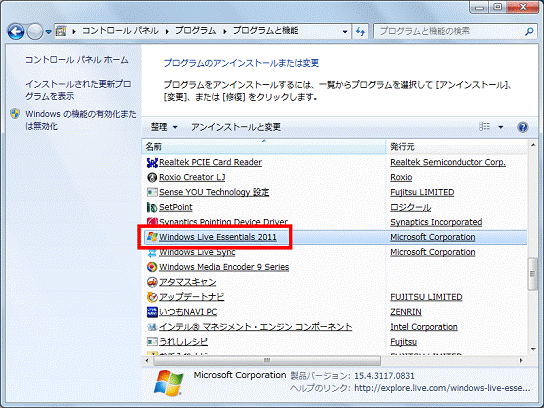Select Sense YOU Technology 設定 entry
Screen dimensions: 544x408
pos(214,192)
